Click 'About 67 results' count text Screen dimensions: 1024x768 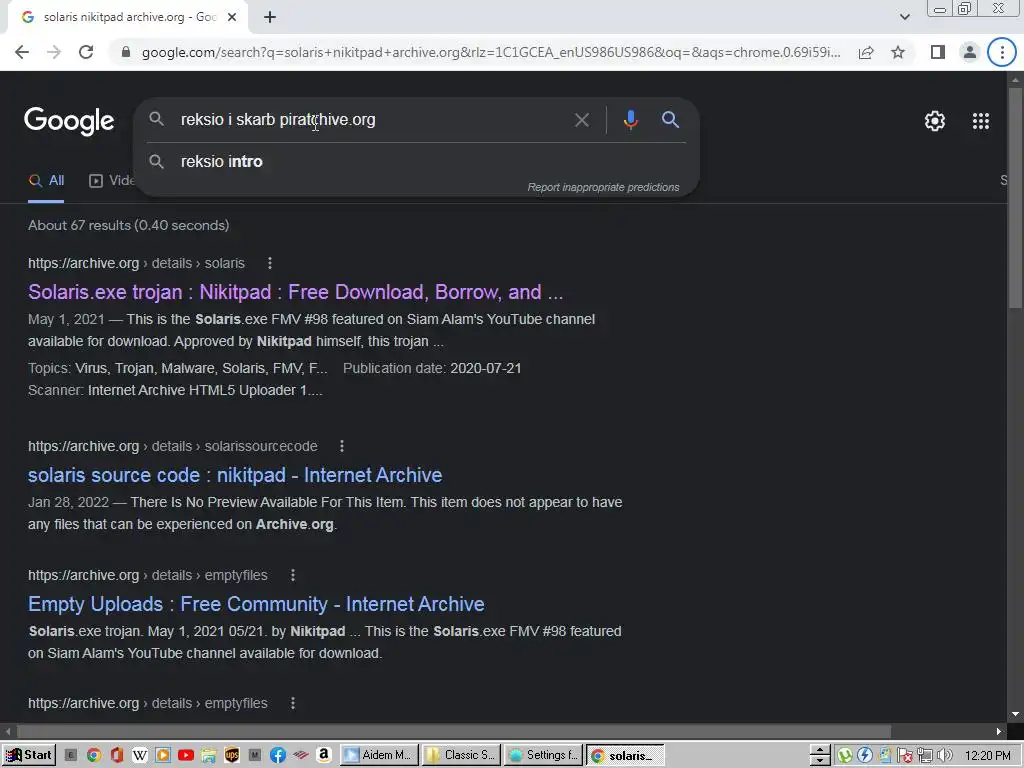click(129, 225)
